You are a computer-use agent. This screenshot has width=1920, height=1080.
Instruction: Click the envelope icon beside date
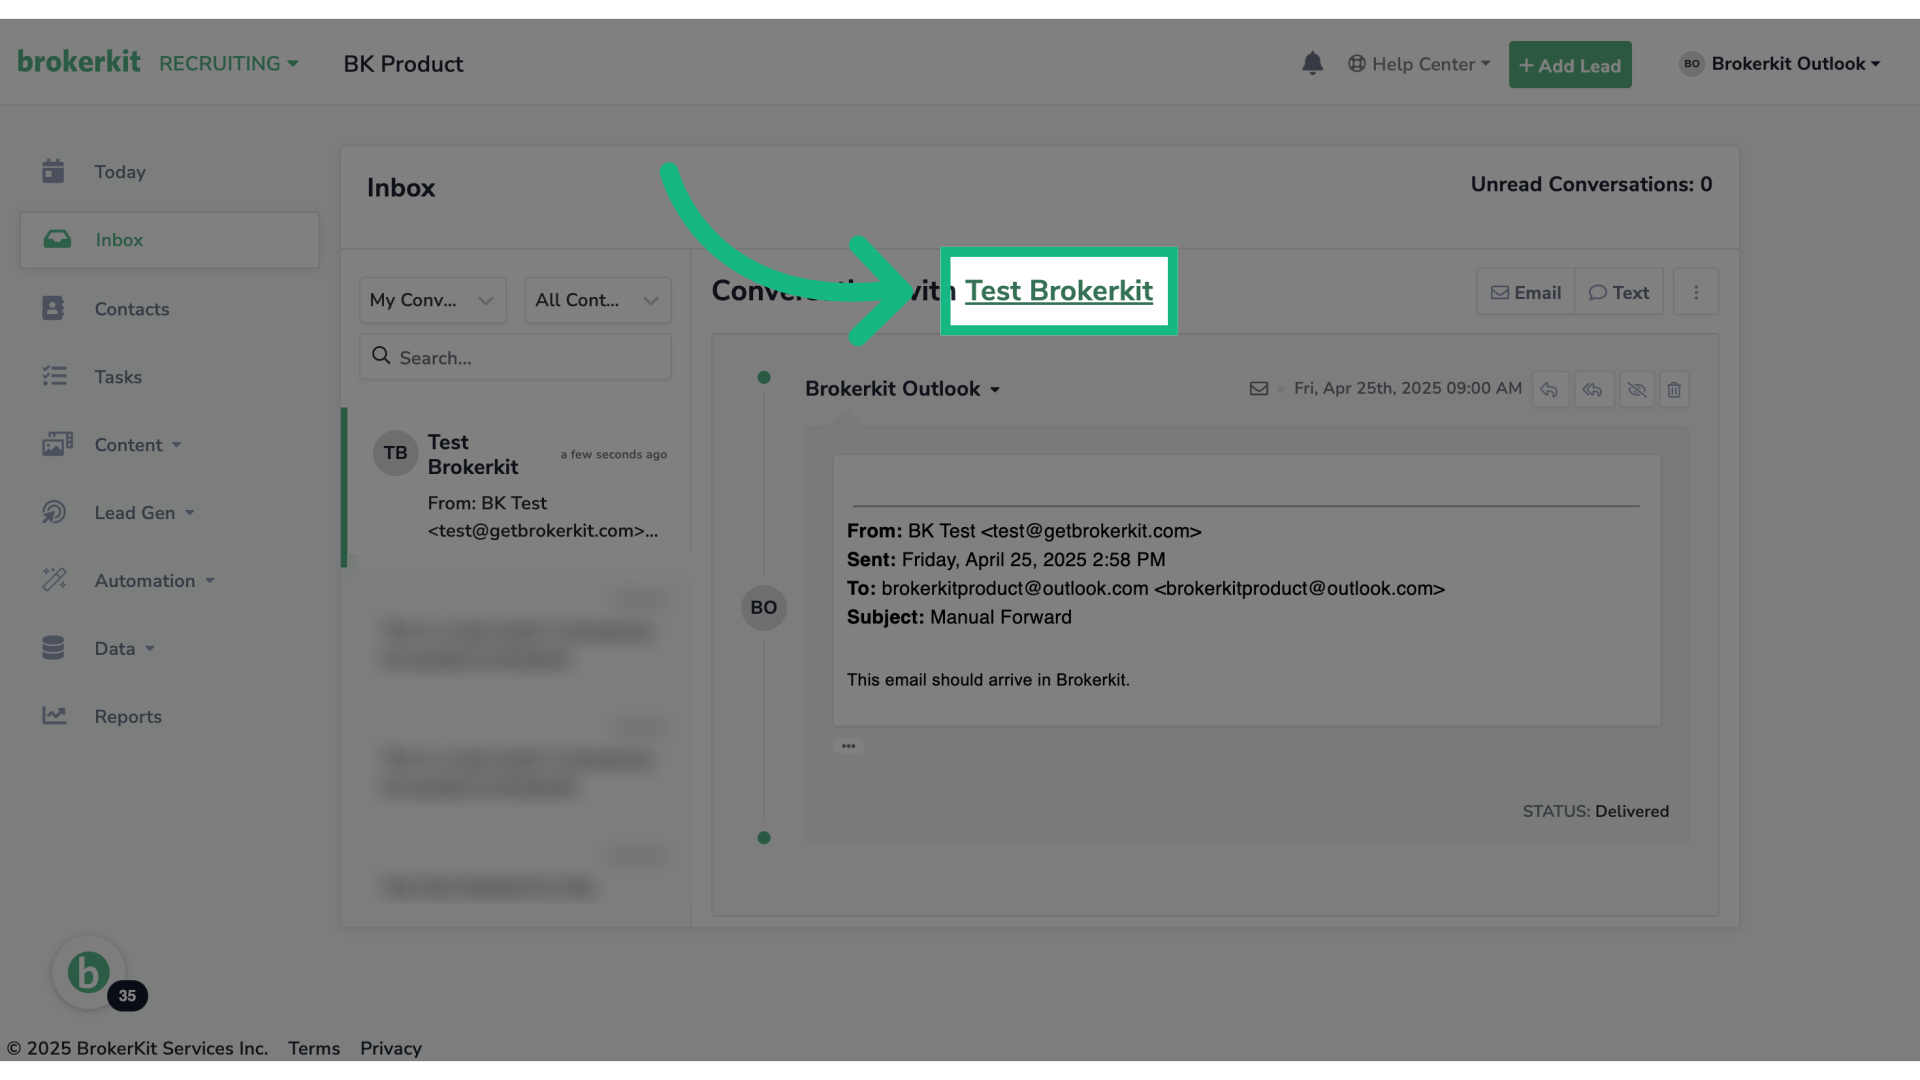[x=1259, y=389]
